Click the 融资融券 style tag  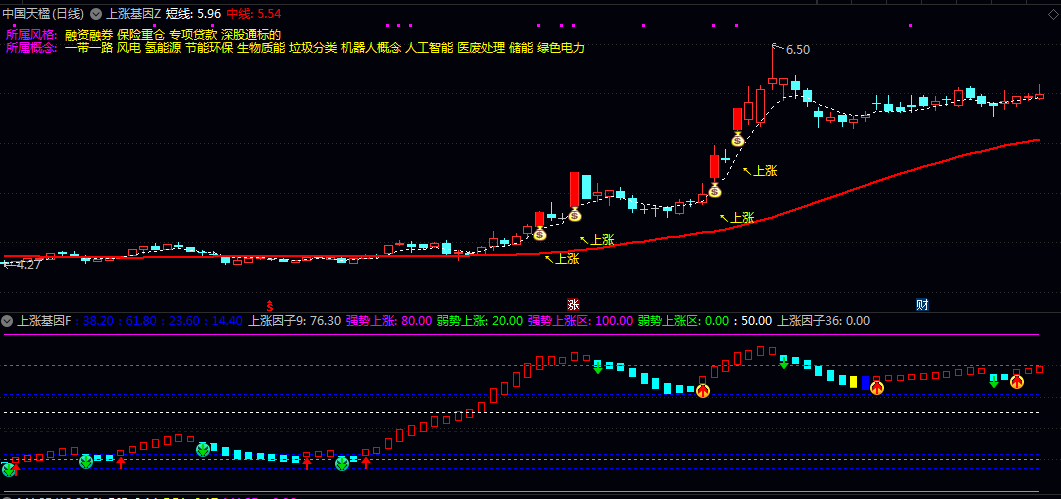click(x=89, y=35)
